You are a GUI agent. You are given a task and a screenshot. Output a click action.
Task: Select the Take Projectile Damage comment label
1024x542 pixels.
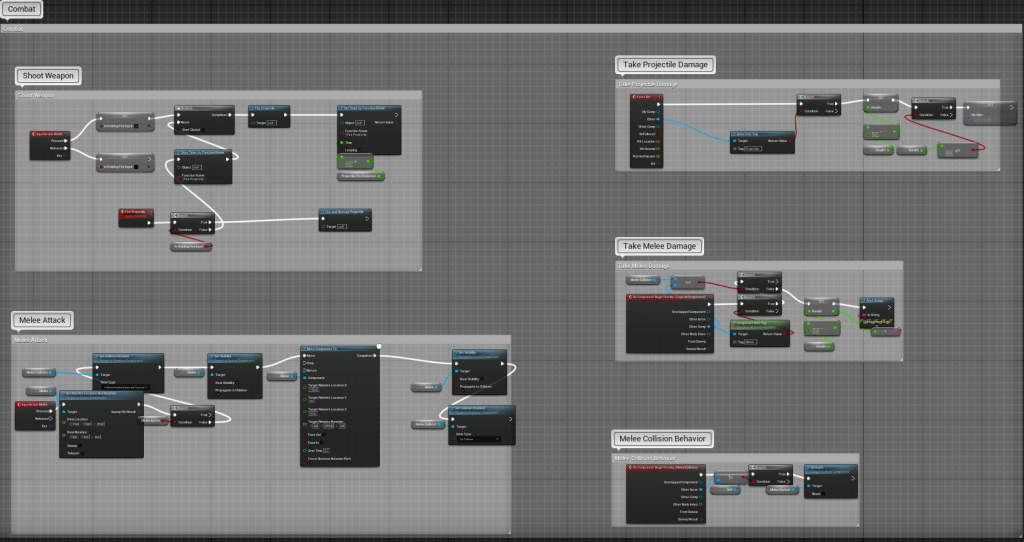(665, 64)
